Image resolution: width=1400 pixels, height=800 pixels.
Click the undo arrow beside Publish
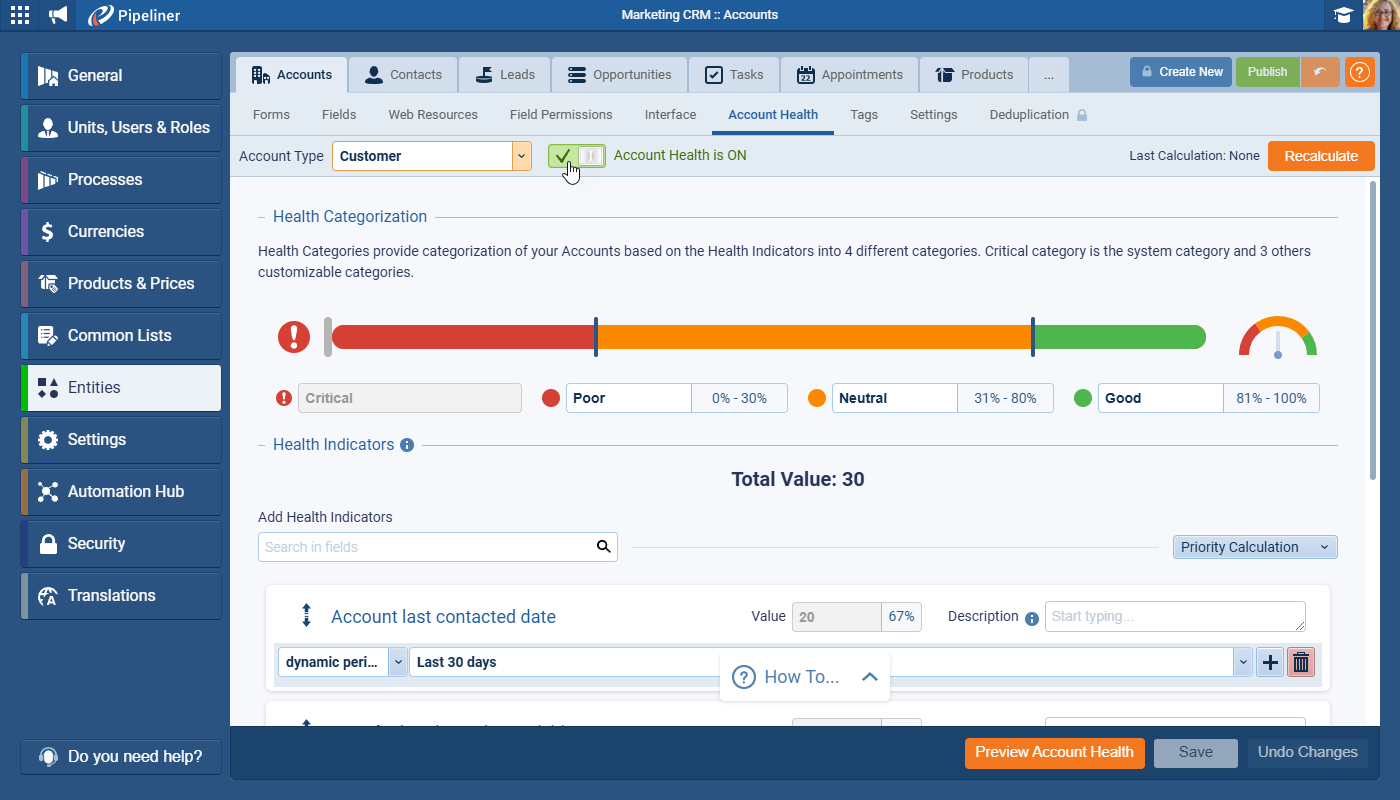[1320, 72]
